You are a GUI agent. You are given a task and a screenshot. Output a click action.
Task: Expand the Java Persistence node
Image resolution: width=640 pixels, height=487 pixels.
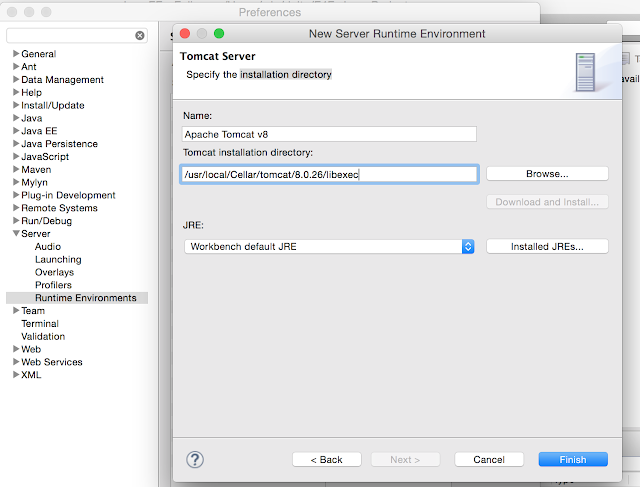pos(16,143)
